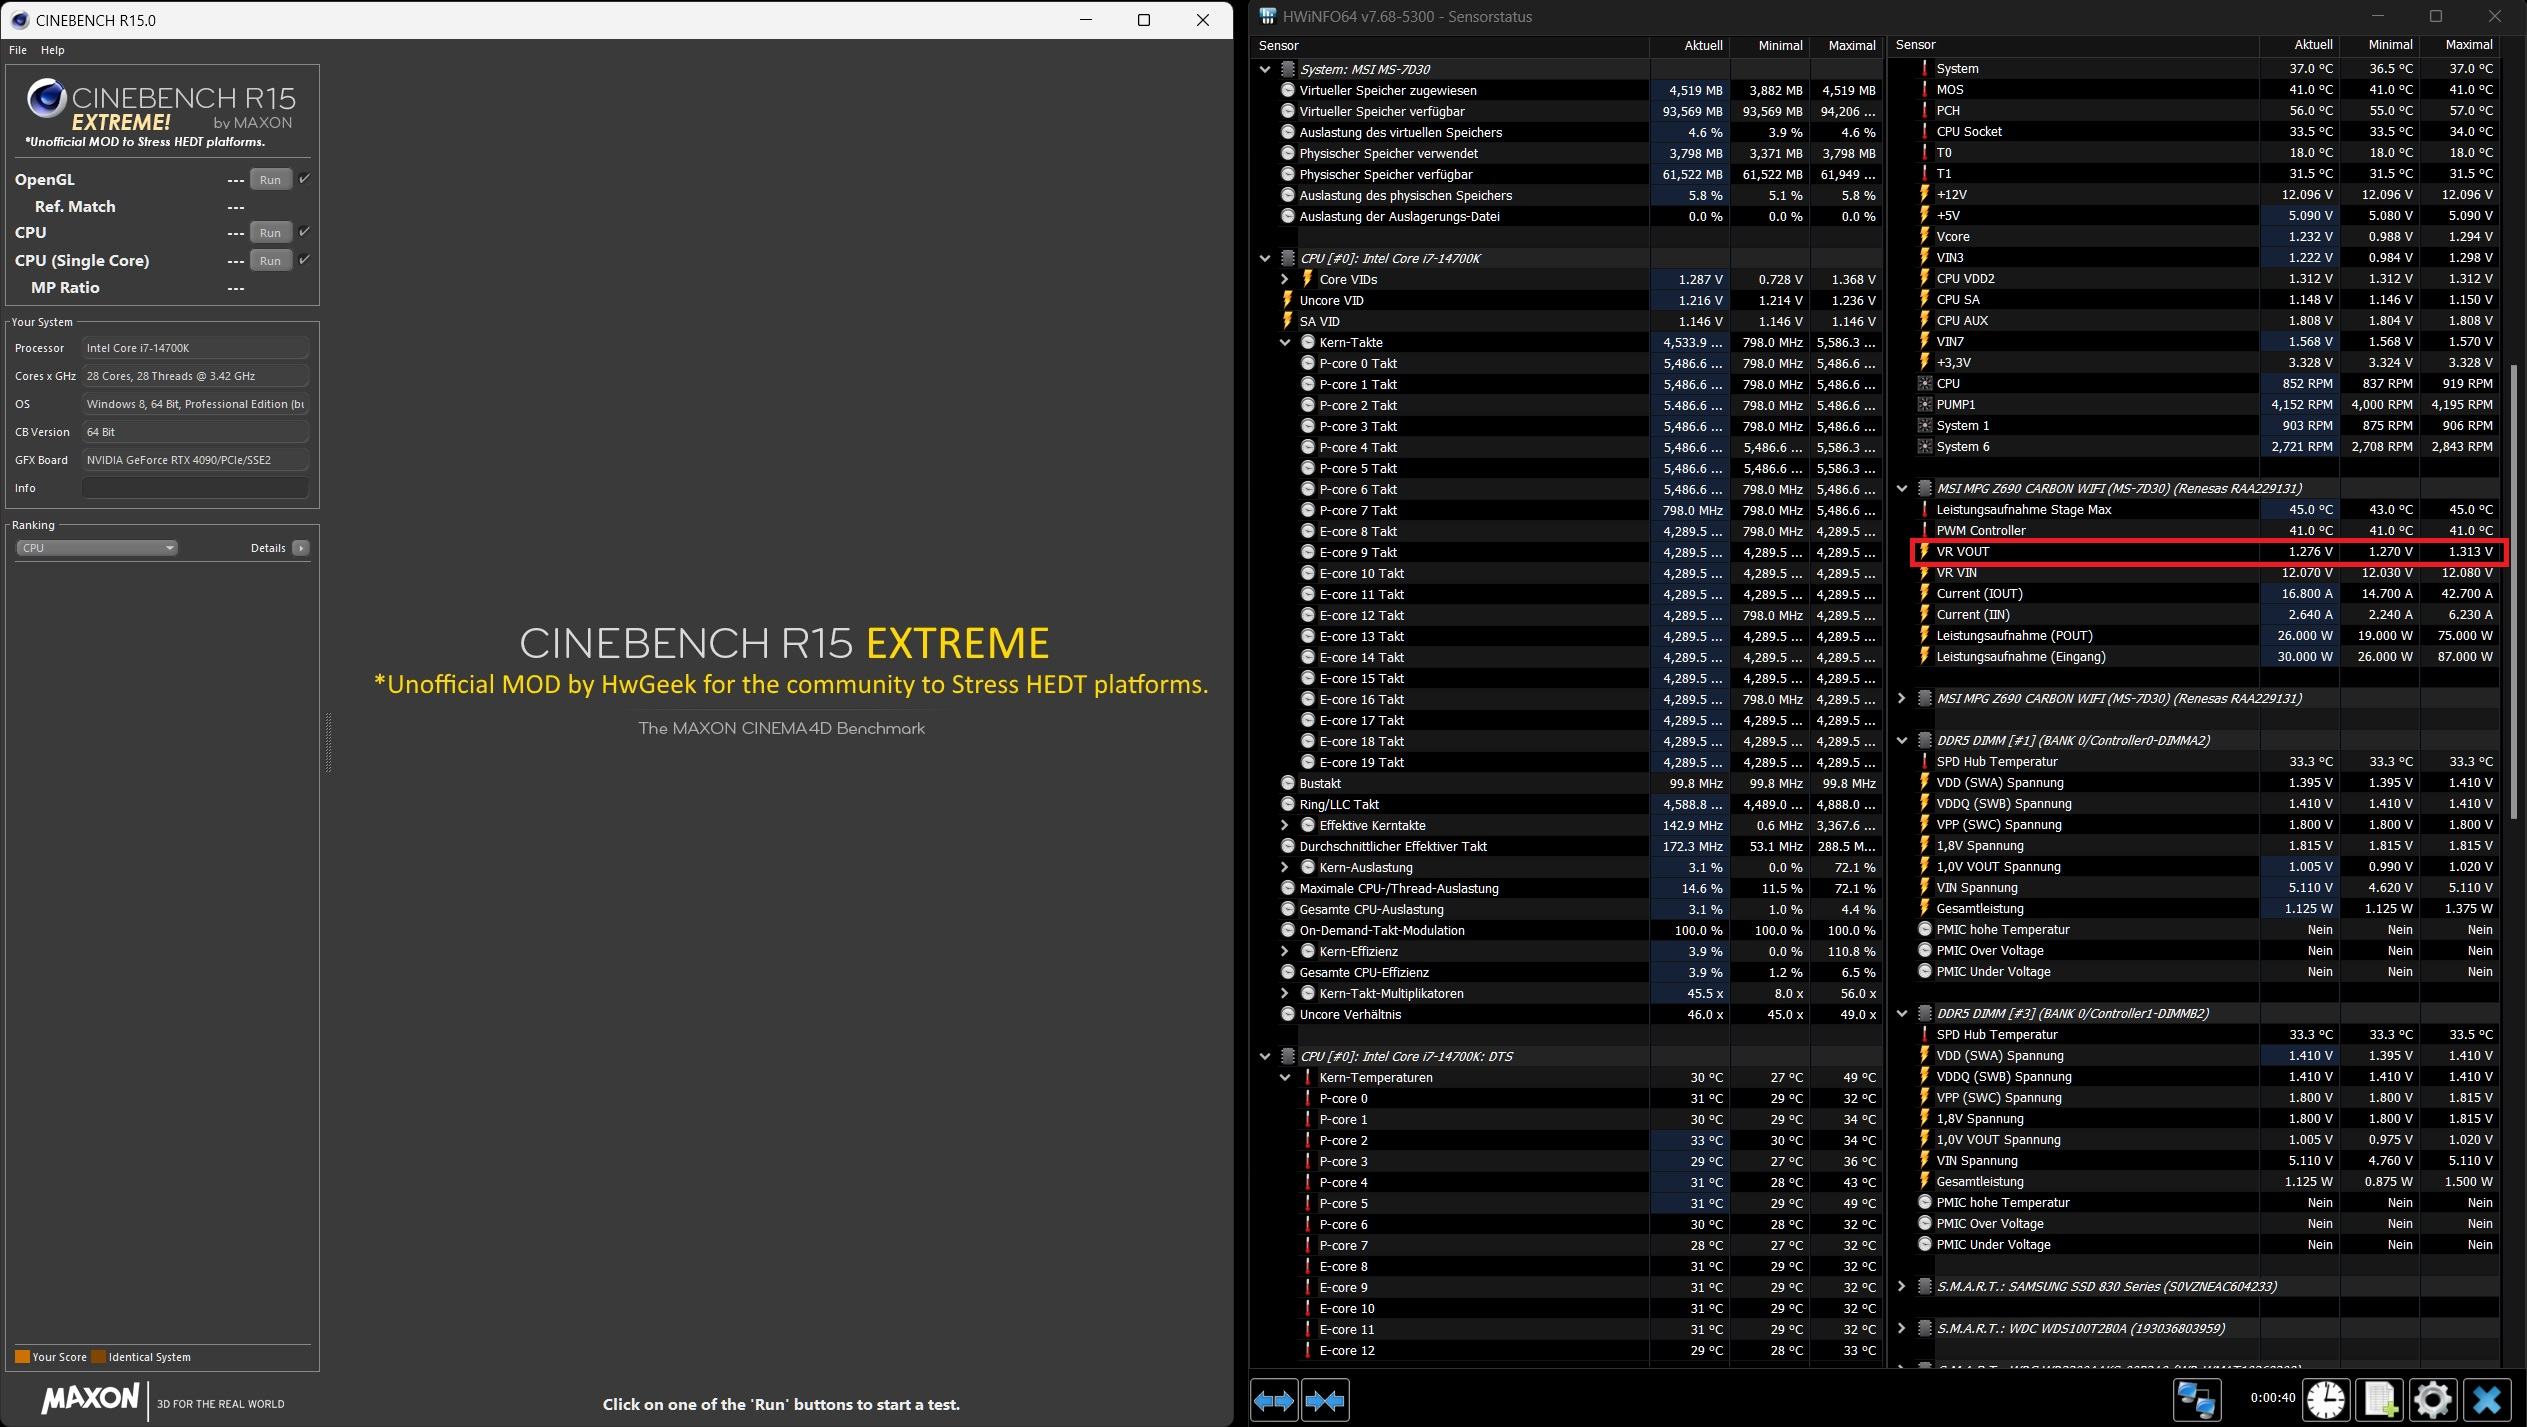The height and width of the screenshot is (1427, 2527).
Task: Open the Help menu in Cinebench
Action: (x=52, y=50)
